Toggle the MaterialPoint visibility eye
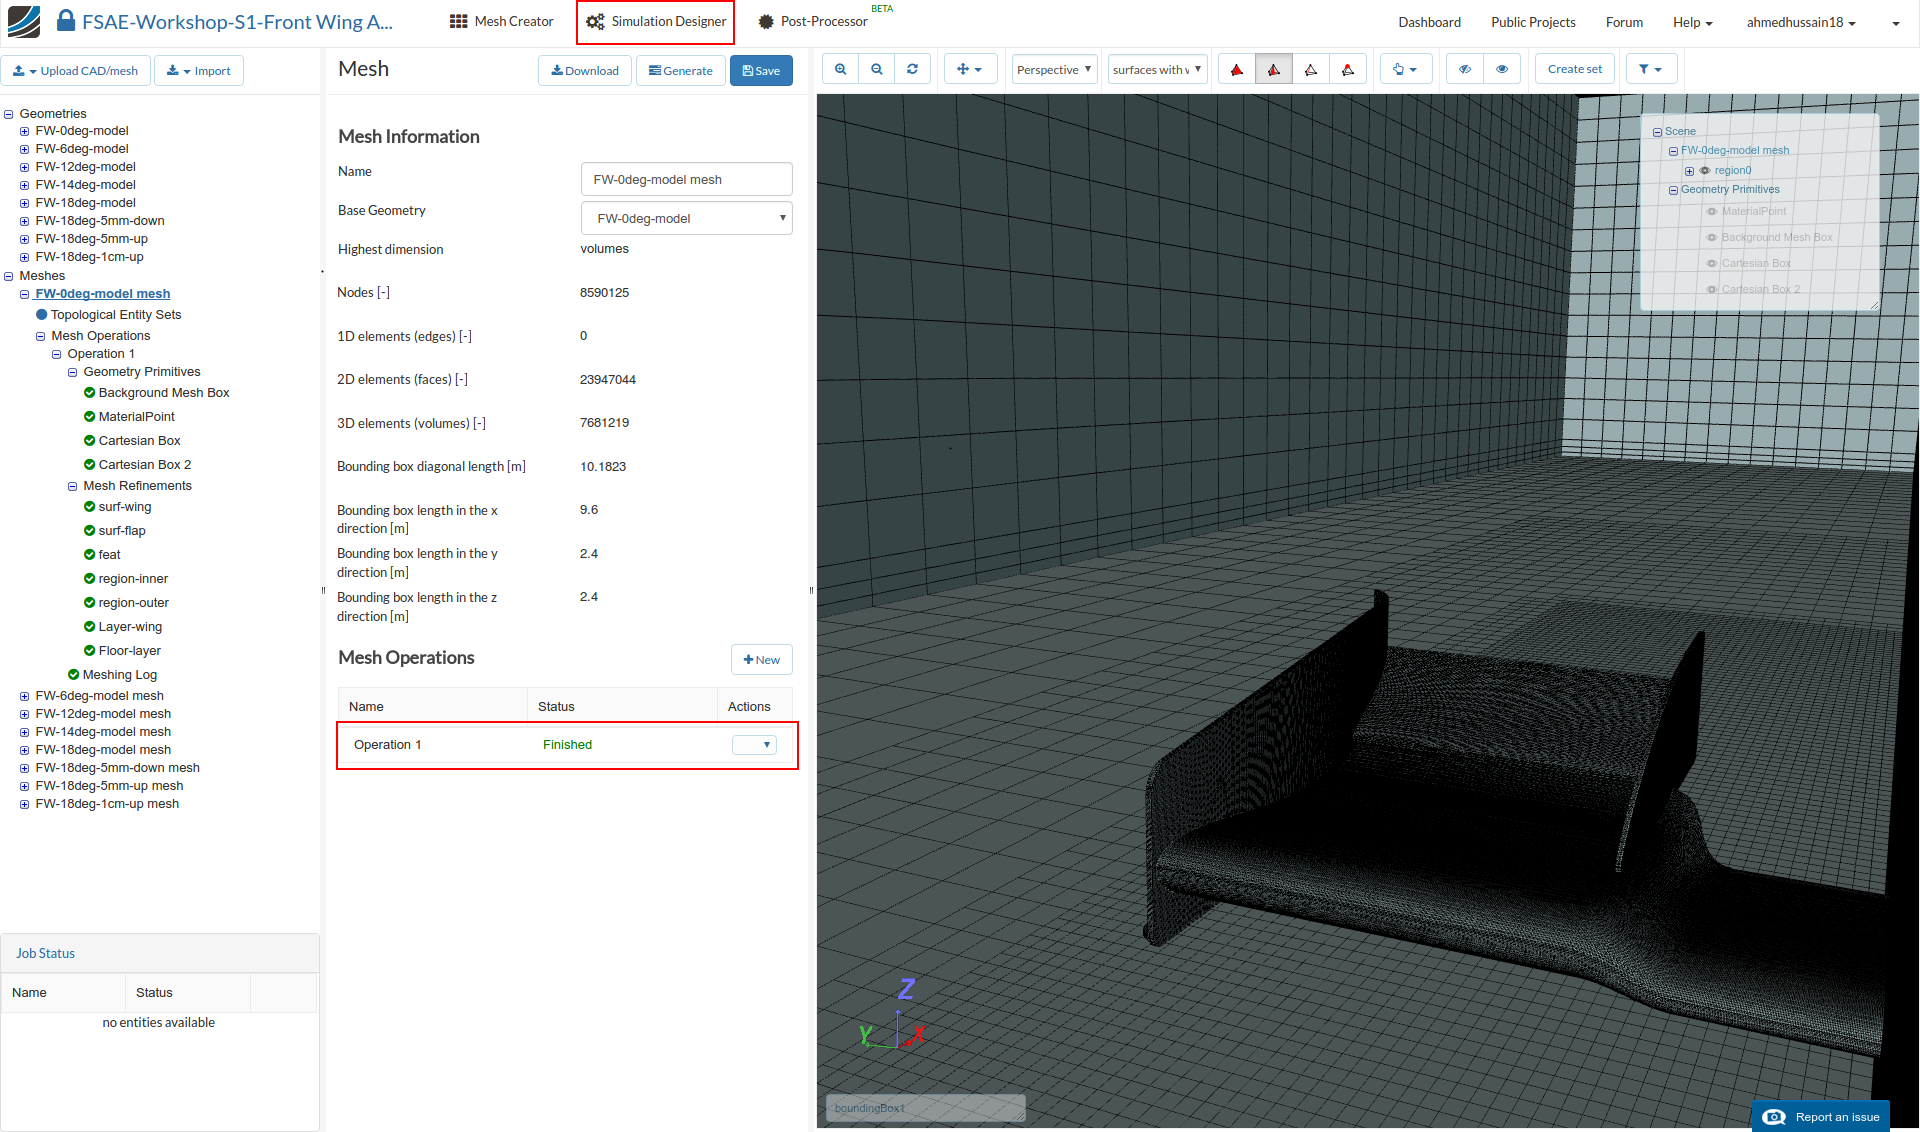Image resolution: width=1920 pixels, height=1132 pixels. click(1712, 211)
